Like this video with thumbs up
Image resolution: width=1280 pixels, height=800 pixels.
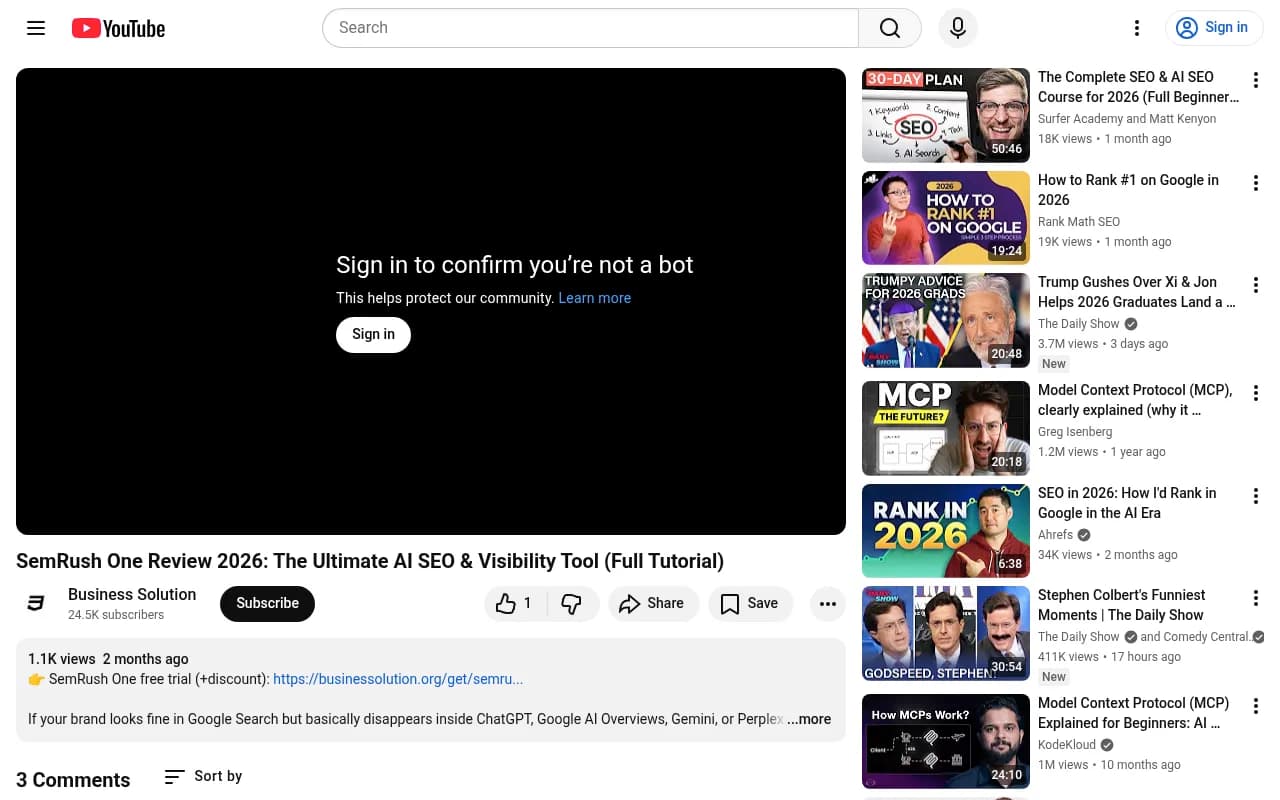(x=514, y=603)
